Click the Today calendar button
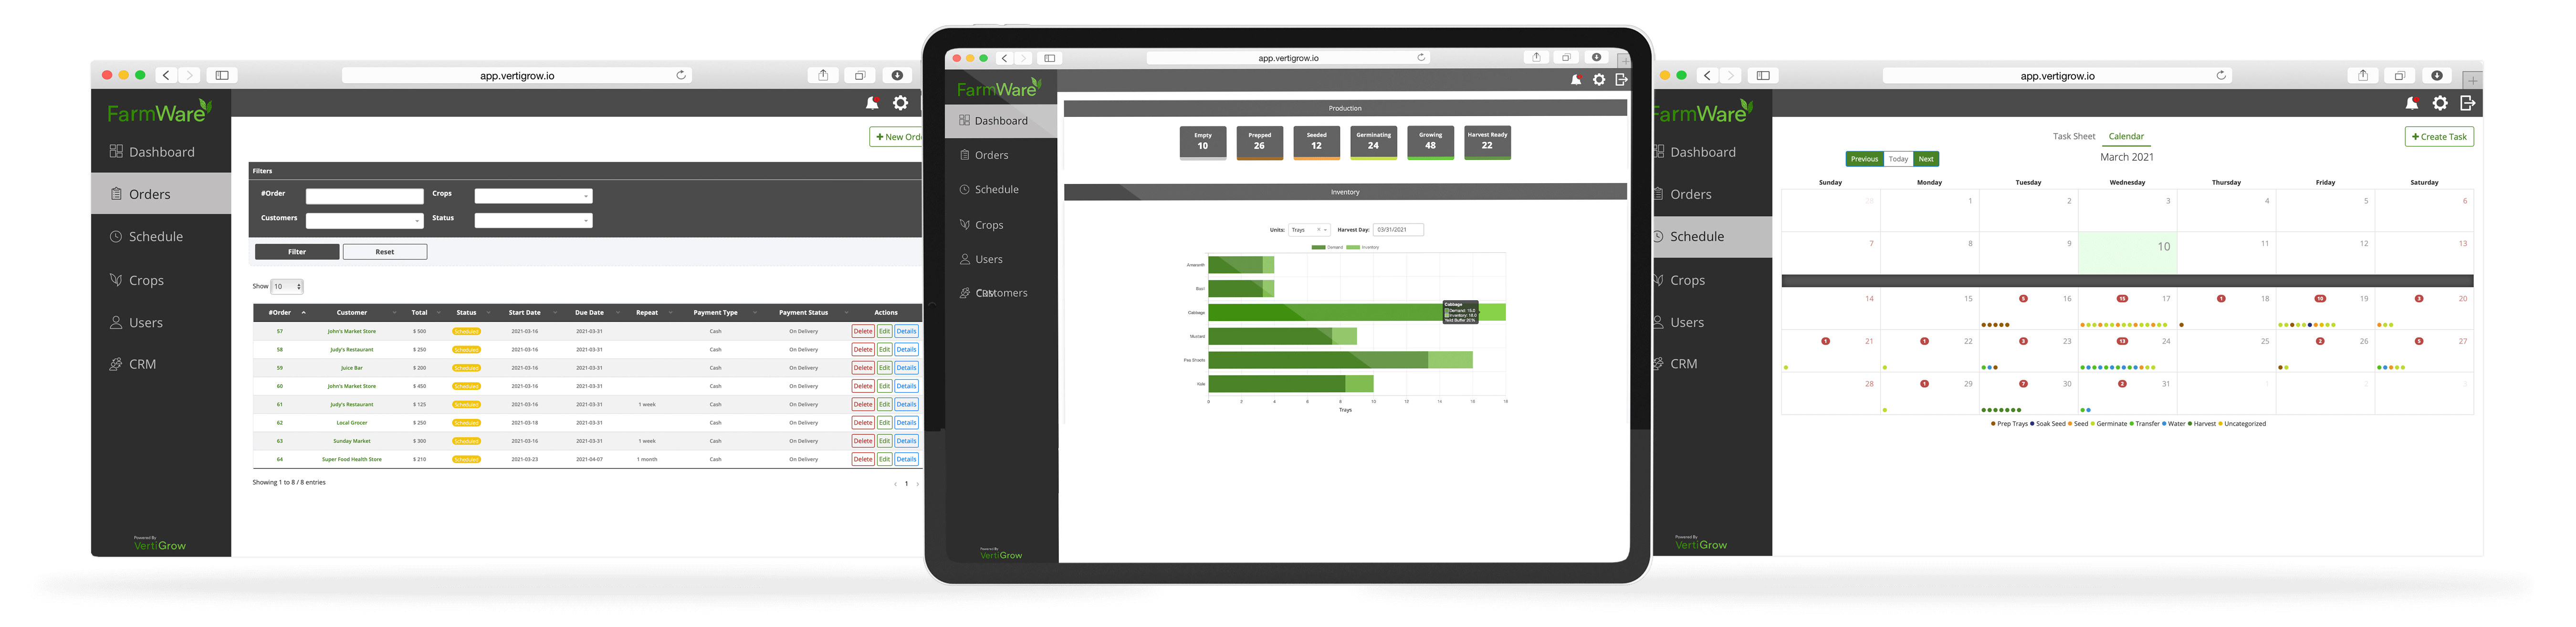2576x627 pixels. 1898,159
